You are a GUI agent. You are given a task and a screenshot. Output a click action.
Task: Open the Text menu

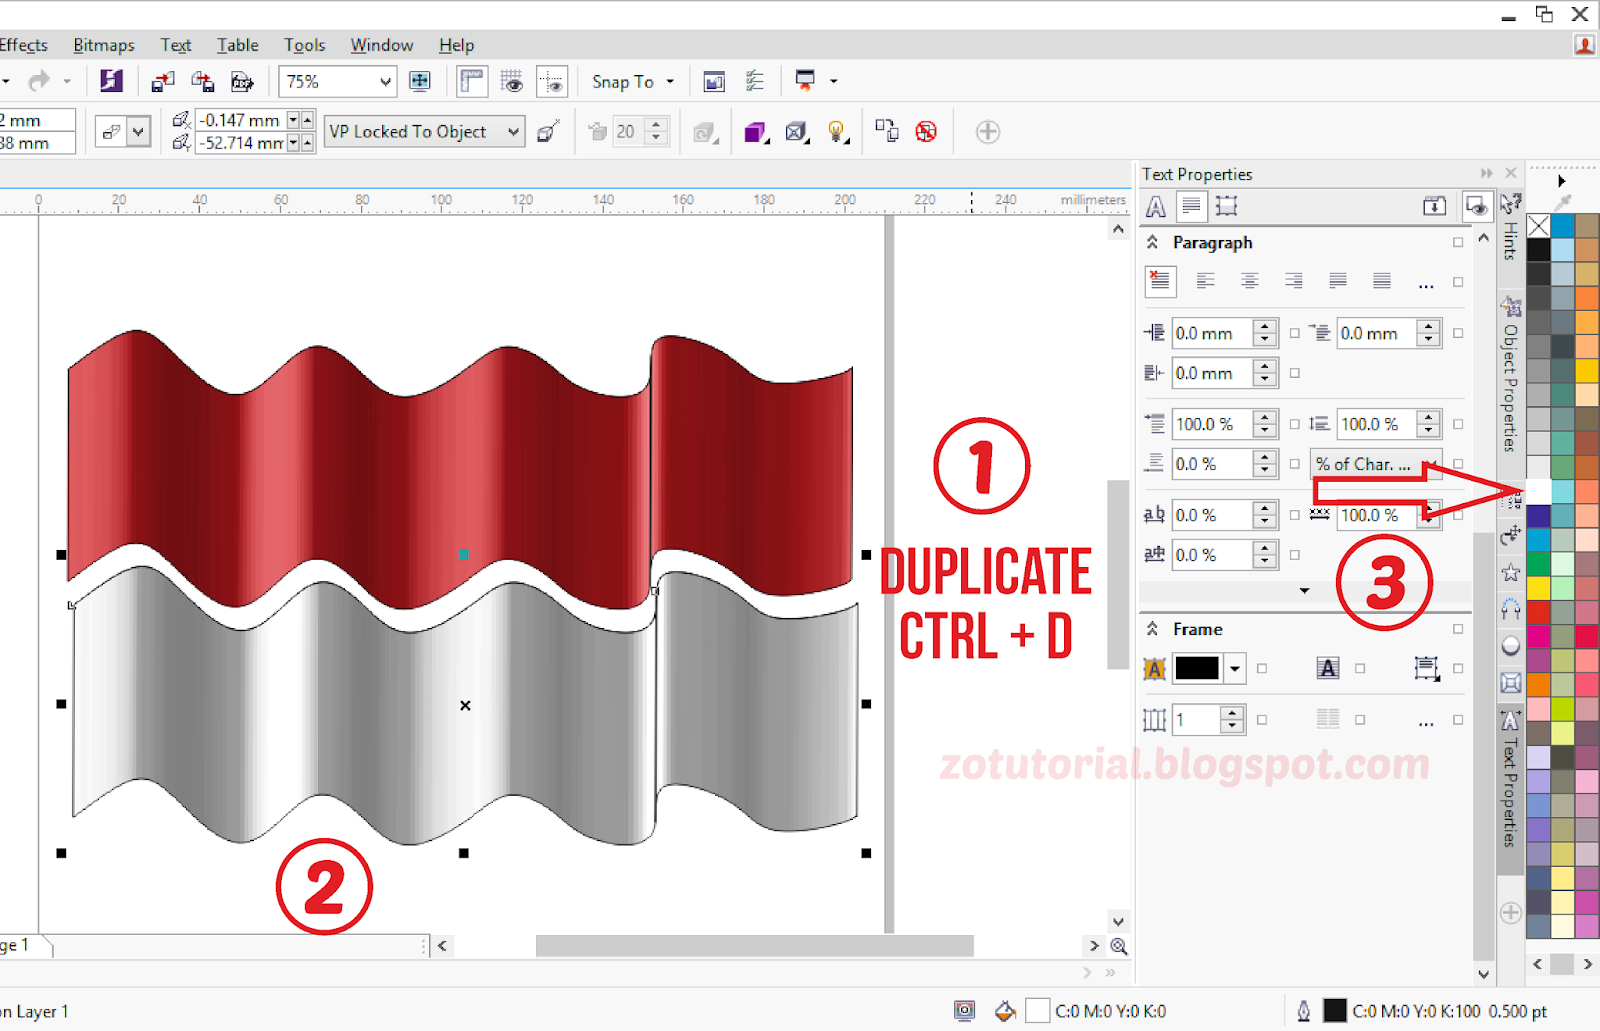[176, 45]
